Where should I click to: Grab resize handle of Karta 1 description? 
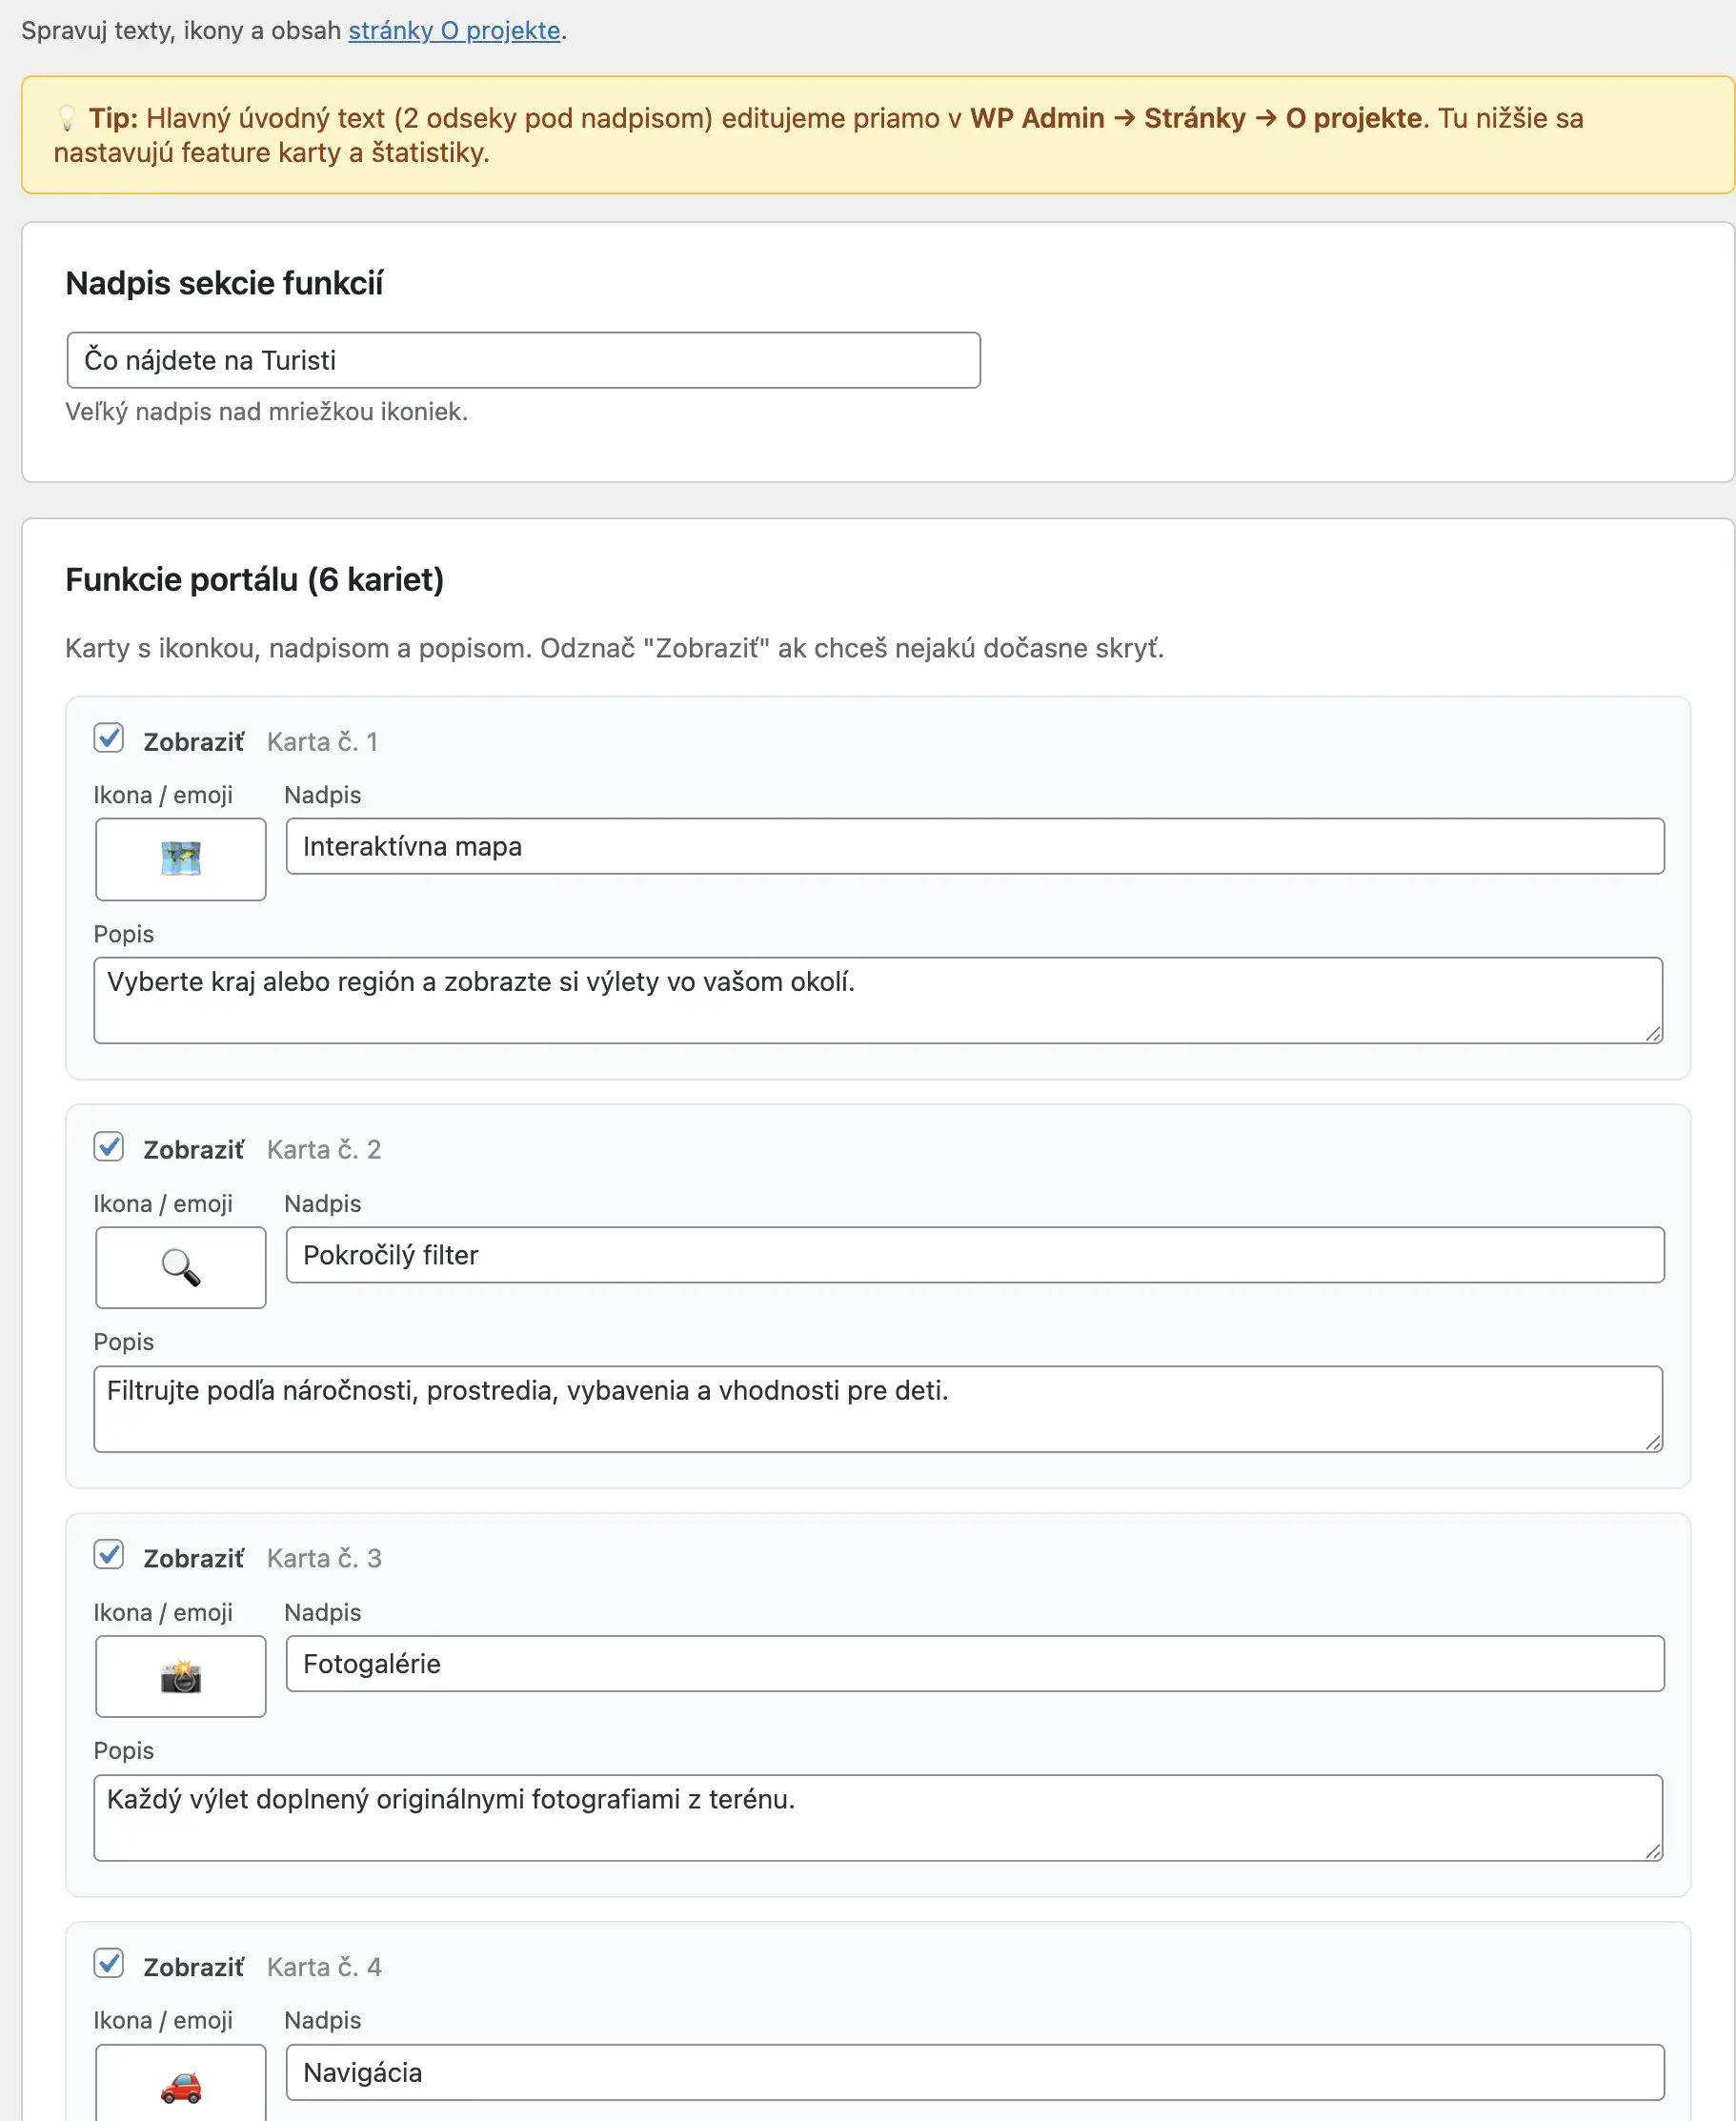1653,1033
